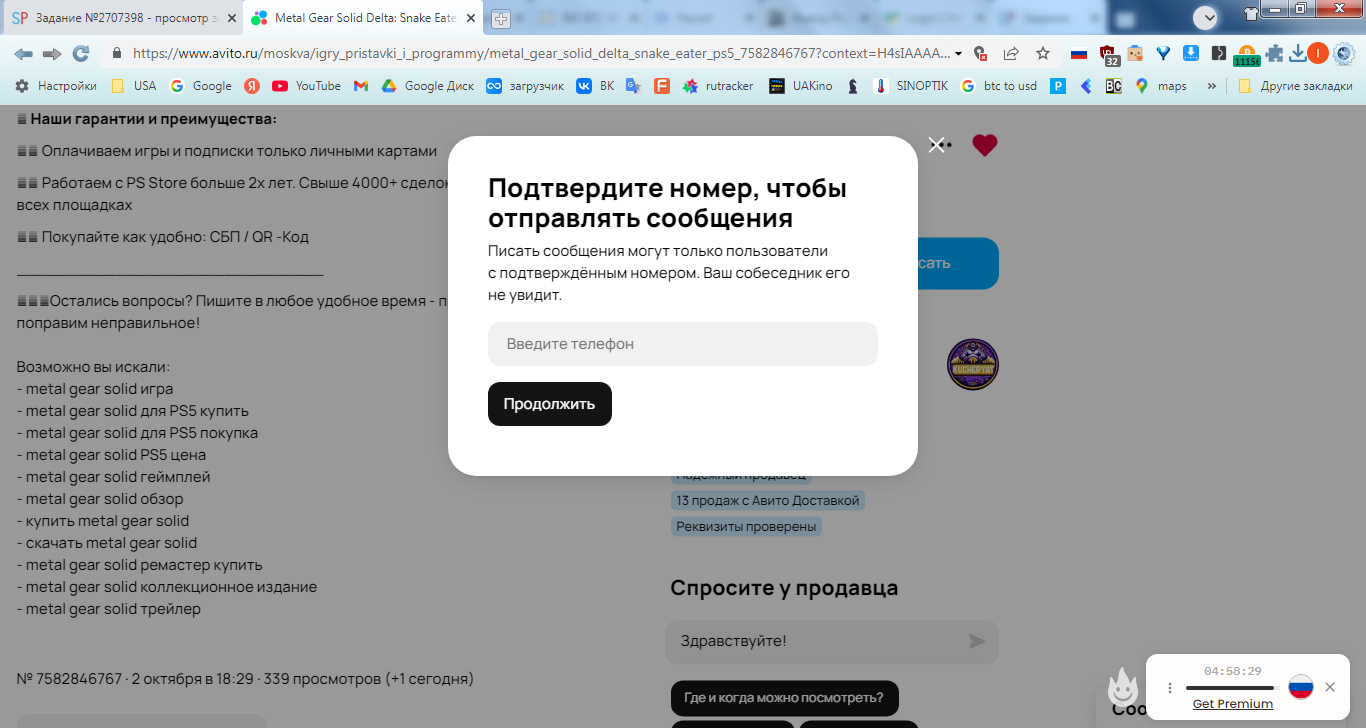Open the uBlock shield extension with badge 32

point(1109,55)
